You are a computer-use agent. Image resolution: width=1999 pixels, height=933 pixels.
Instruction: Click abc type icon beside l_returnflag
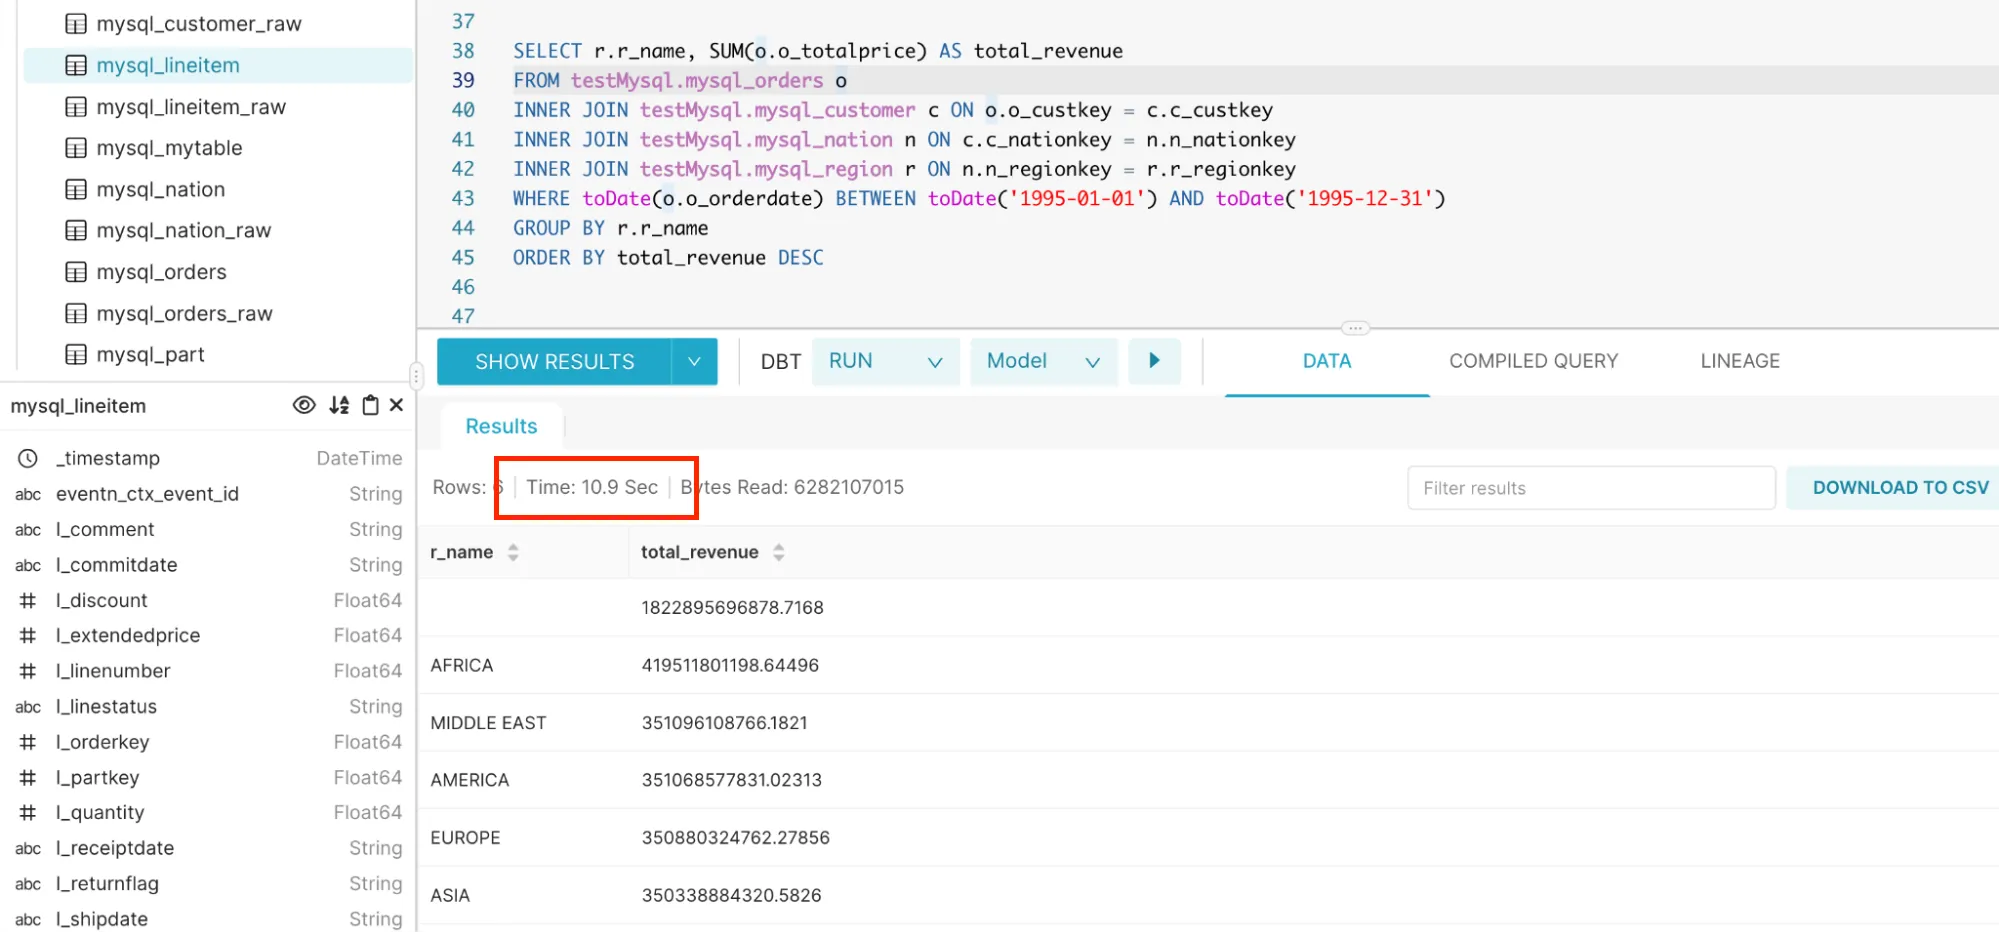28,883
